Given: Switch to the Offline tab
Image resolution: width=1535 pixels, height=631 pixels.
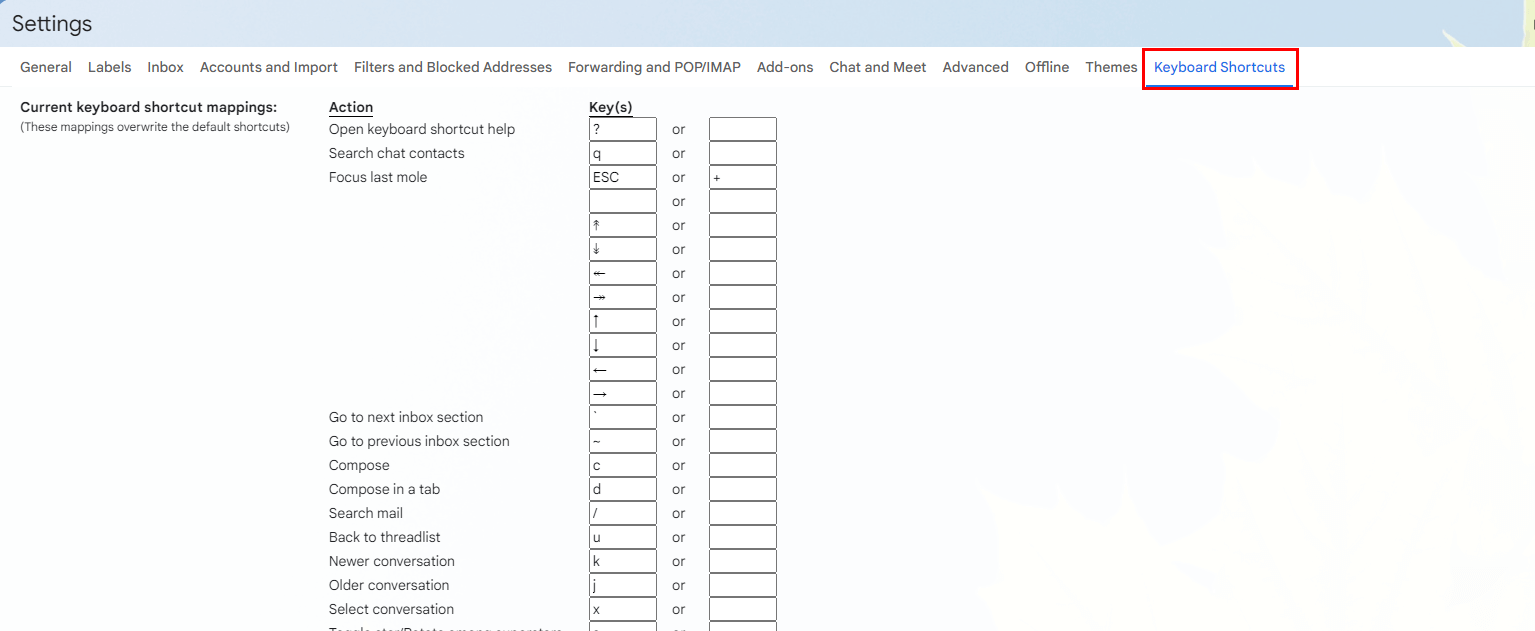Looking at the screenshot, I should coord(1047,67).
